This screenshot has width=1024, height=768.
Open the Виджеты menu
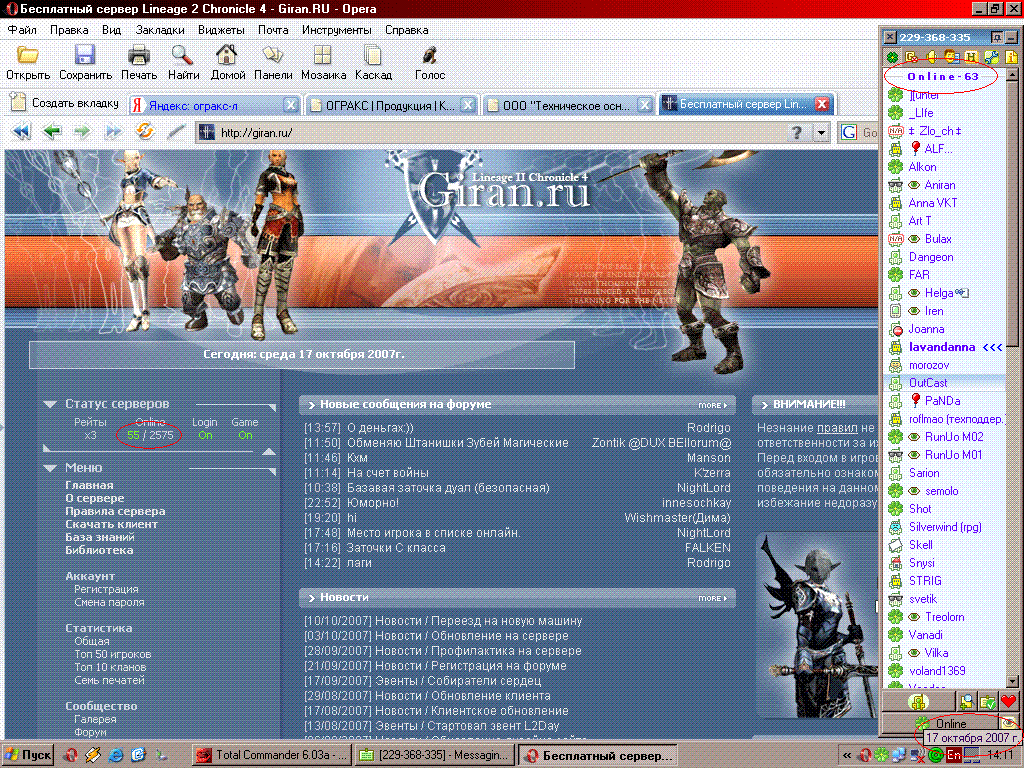pos(221,30)
